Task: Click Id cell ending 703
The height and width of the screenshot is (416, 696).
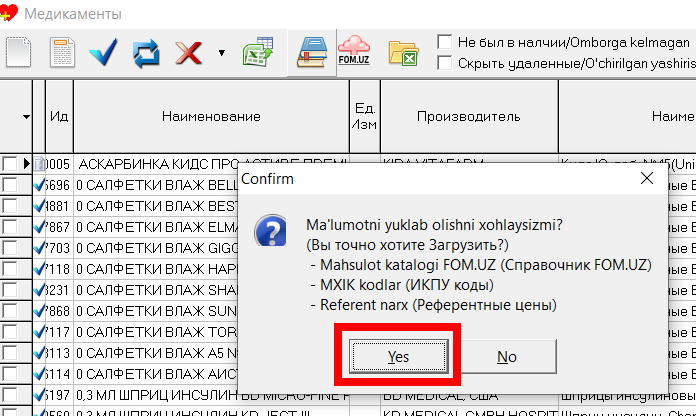Action: pos(59,248)
